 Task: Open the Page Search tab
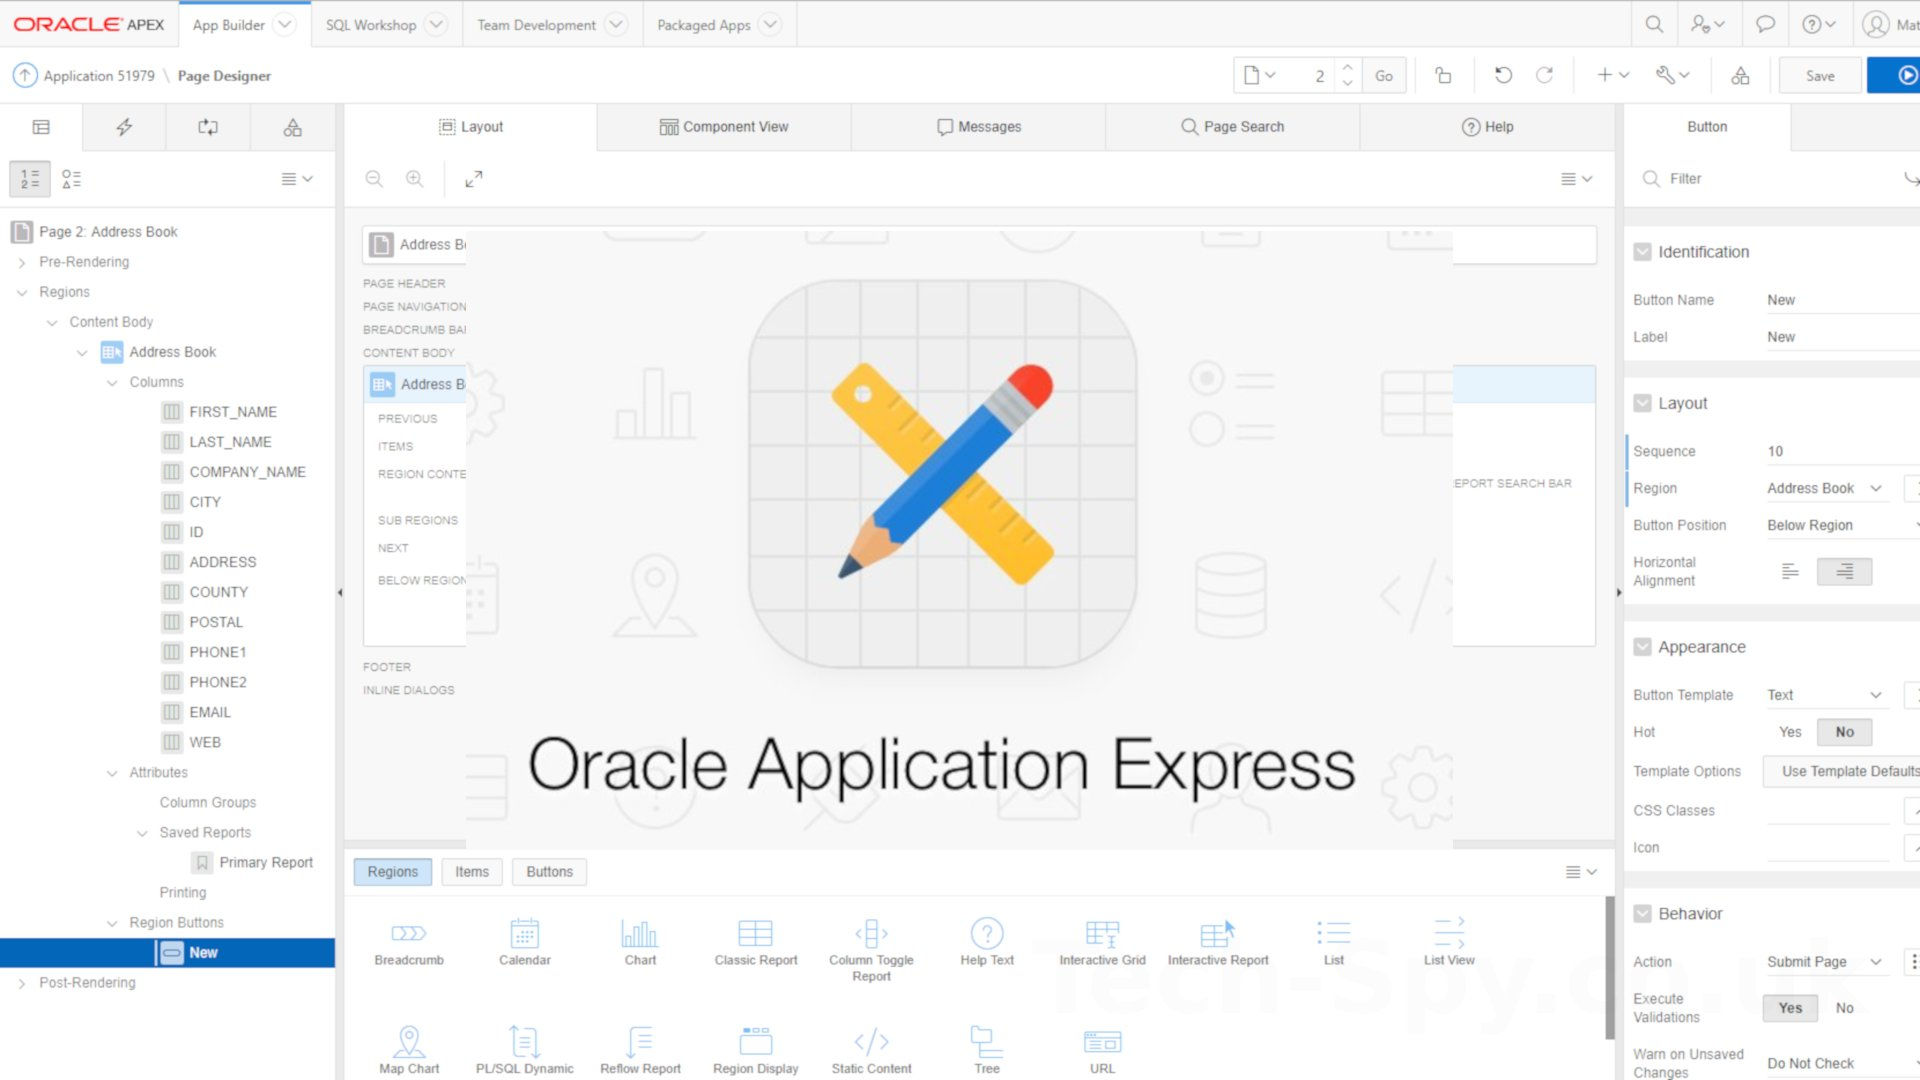pyautogui.click(x=1232, y=127)
